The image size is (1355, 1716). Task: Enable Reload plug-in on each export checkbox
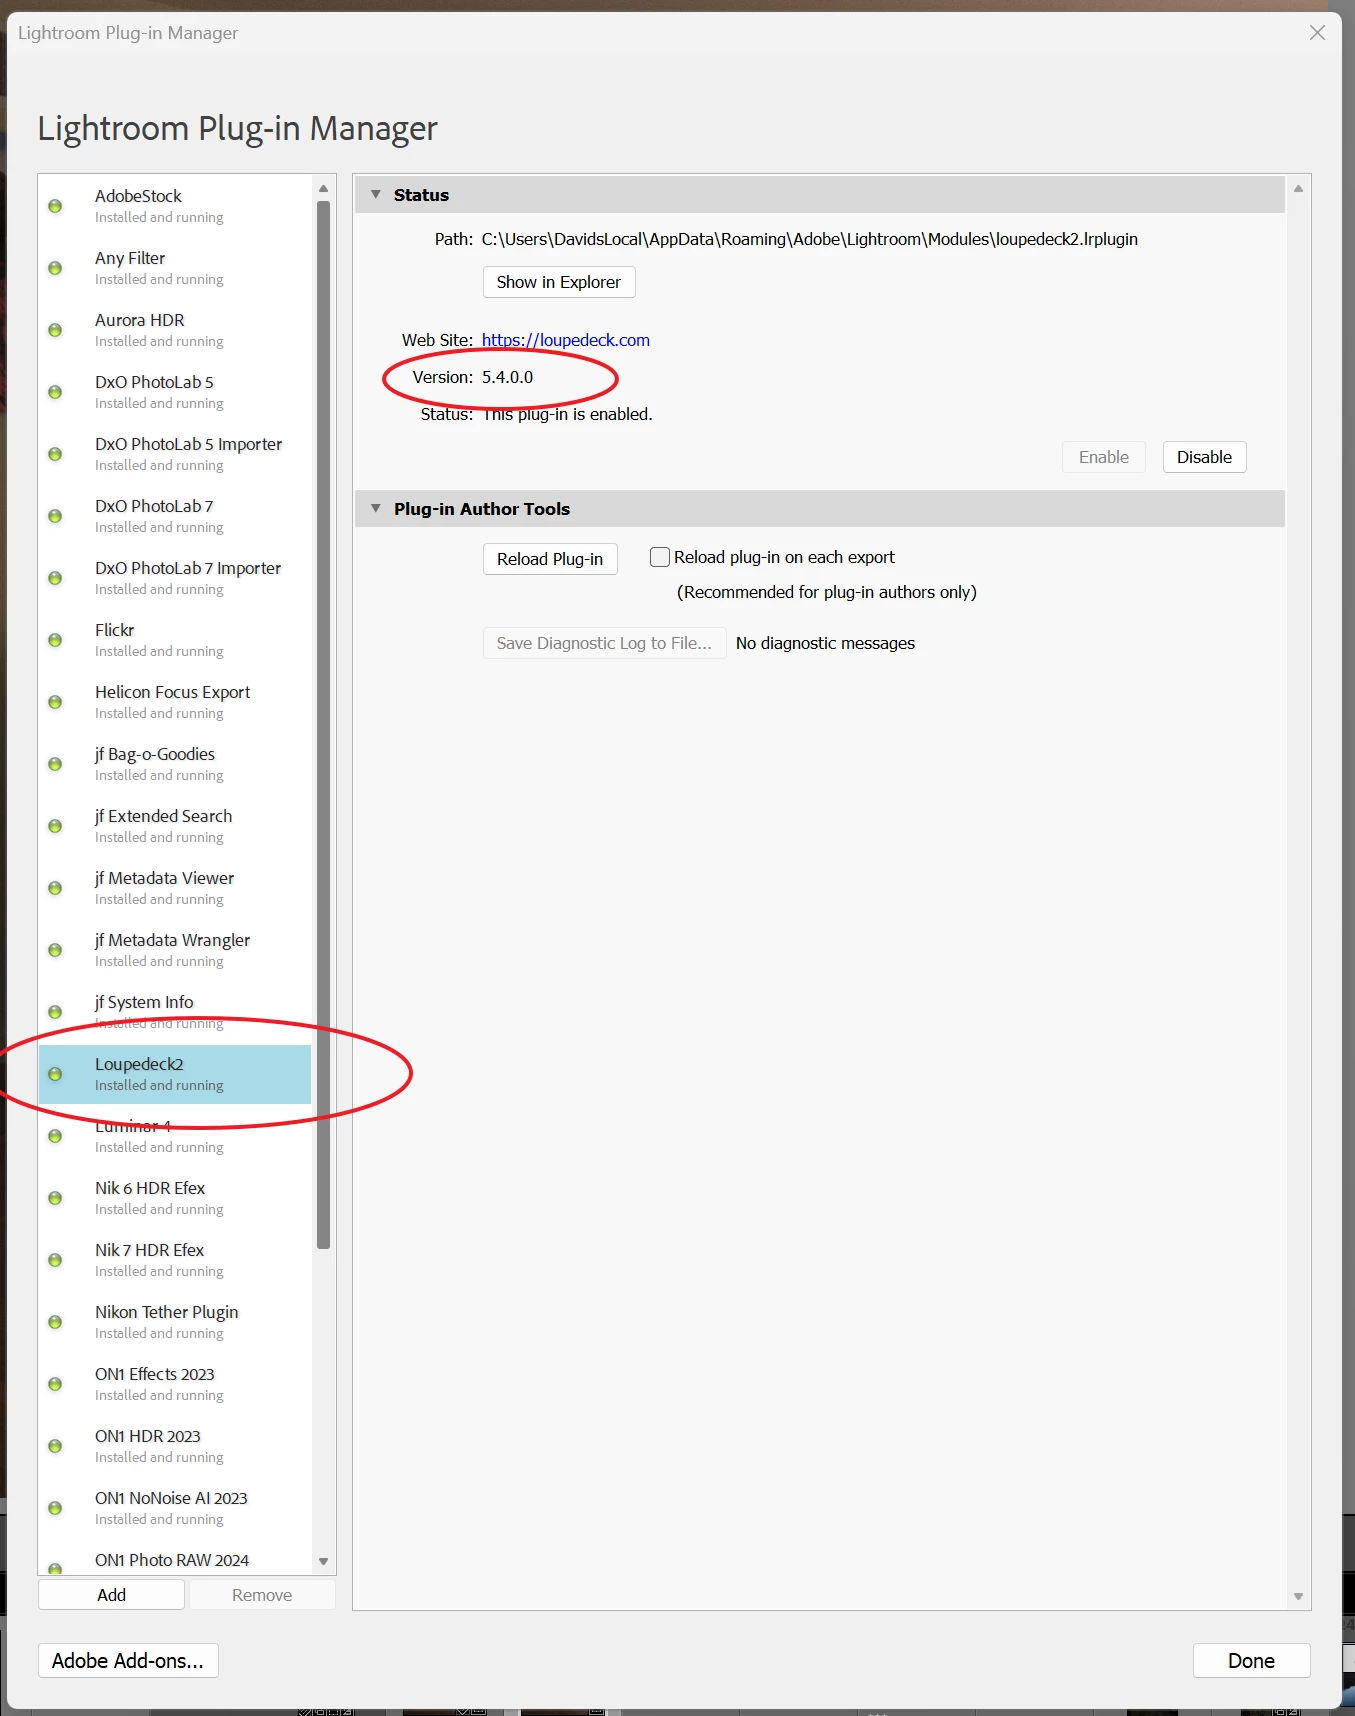[660, 557]
